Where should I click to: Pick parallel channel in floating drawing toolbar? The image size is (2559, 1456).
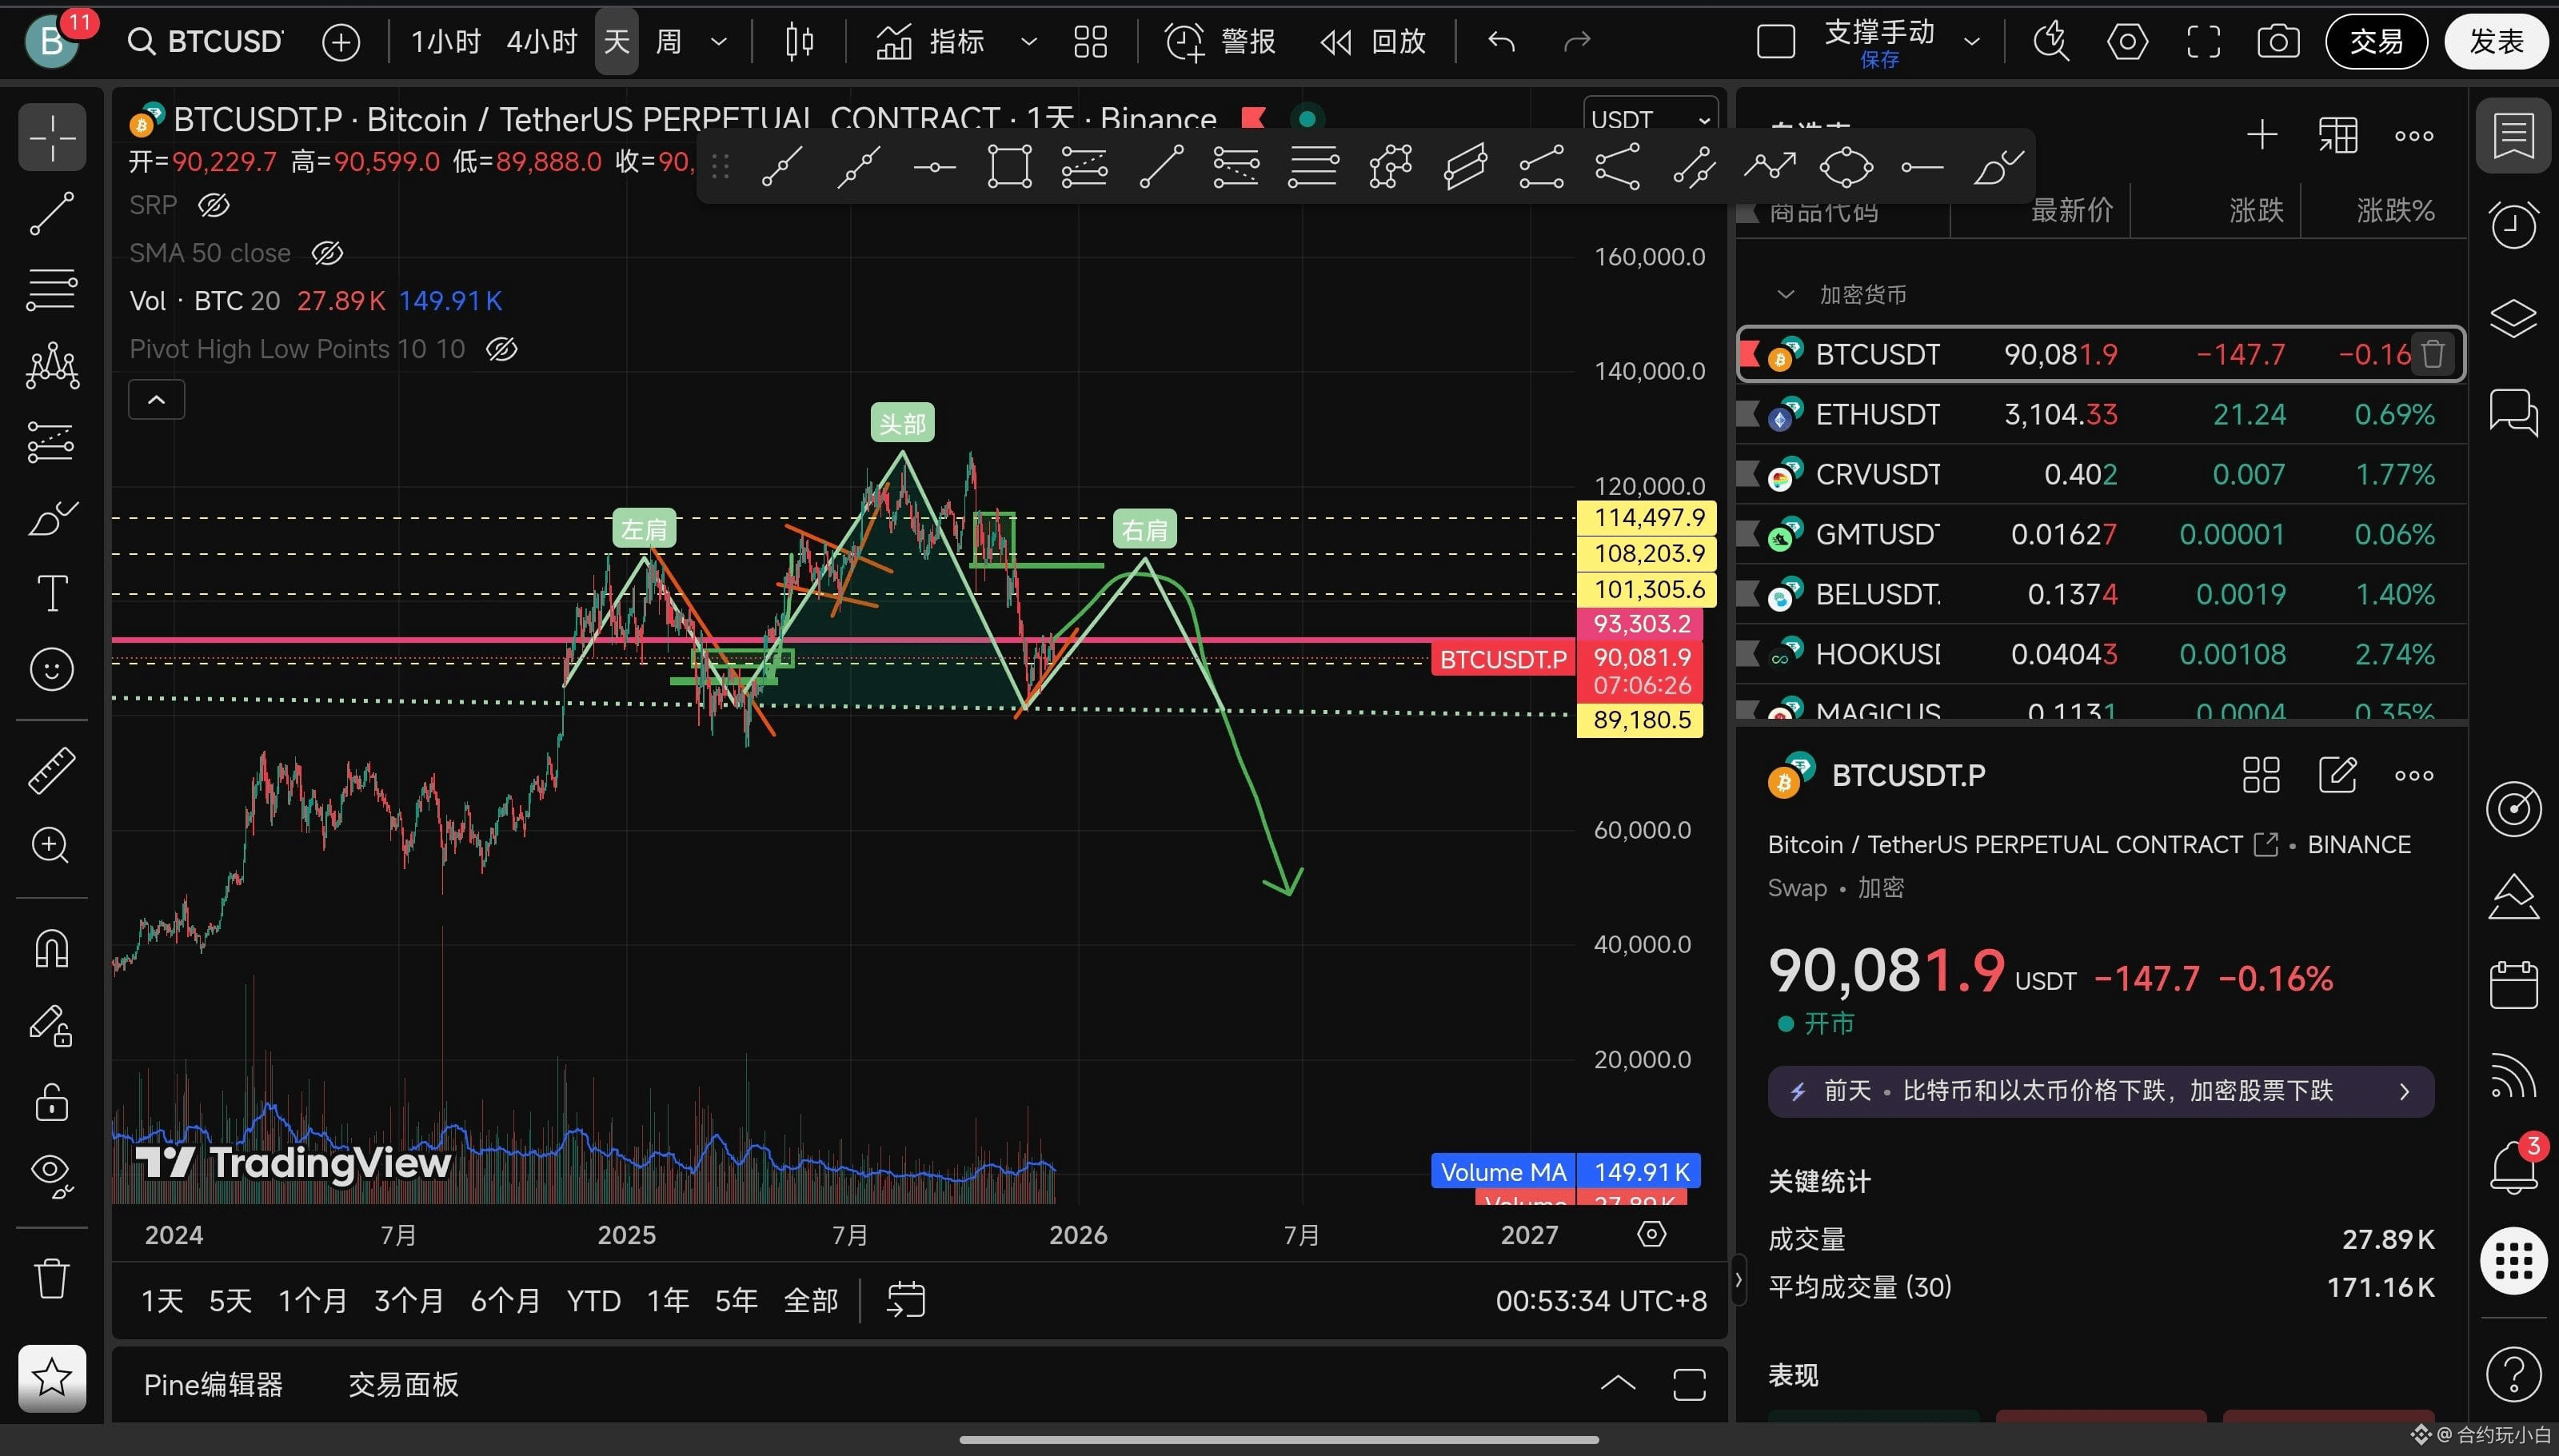(1465, 167)
